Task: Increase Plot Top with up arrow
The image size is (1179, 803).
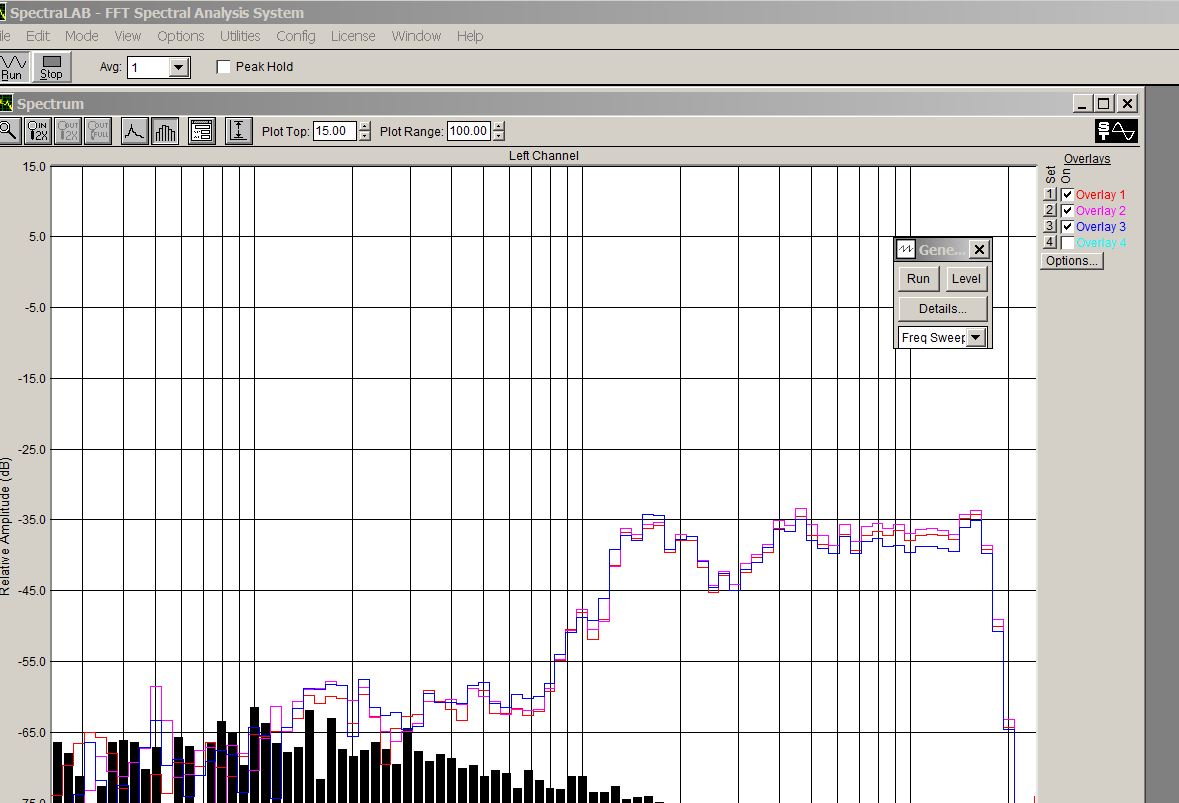Action: tap(365, 126)
